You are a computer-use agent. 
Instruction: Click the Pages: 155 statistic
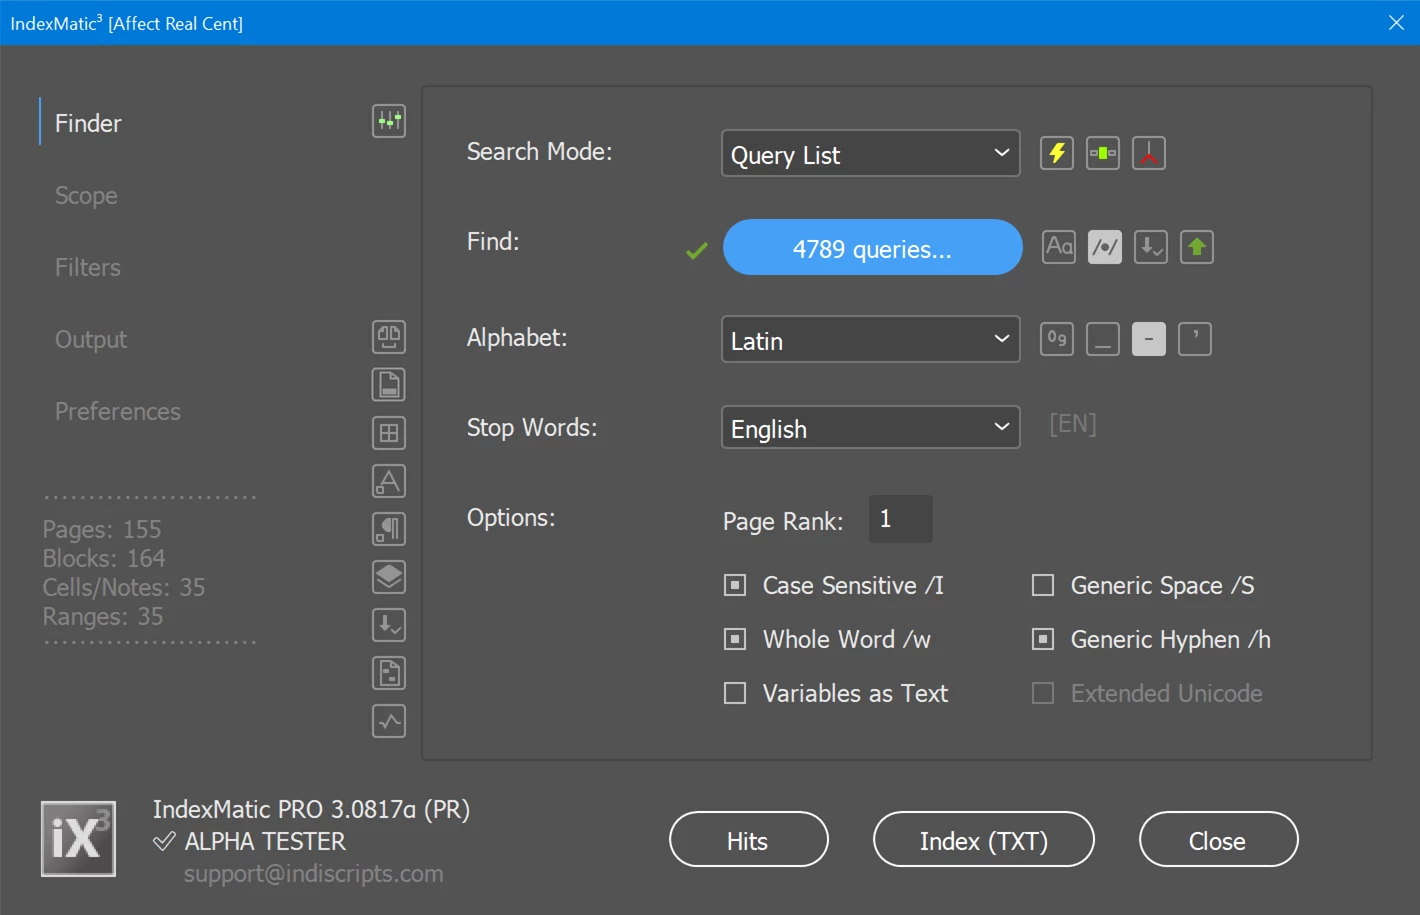(102, 529)
